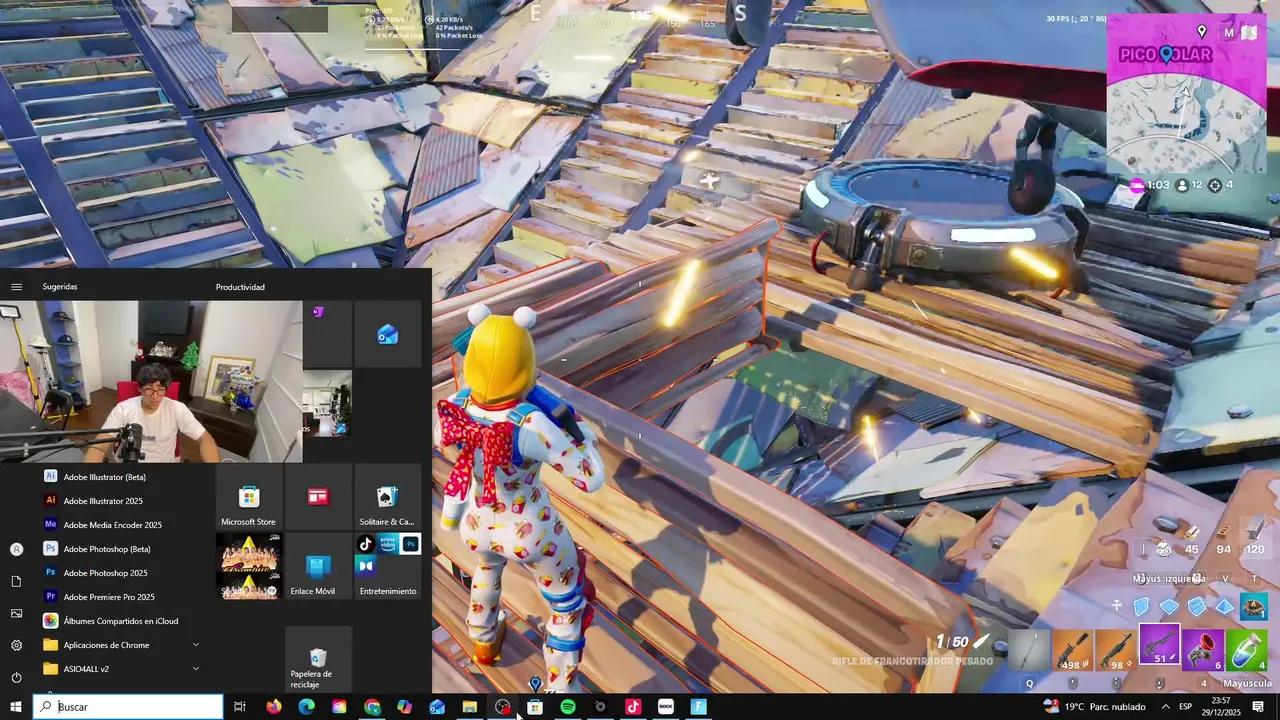Open the Entretenimiento tile group

coord(387,566)
